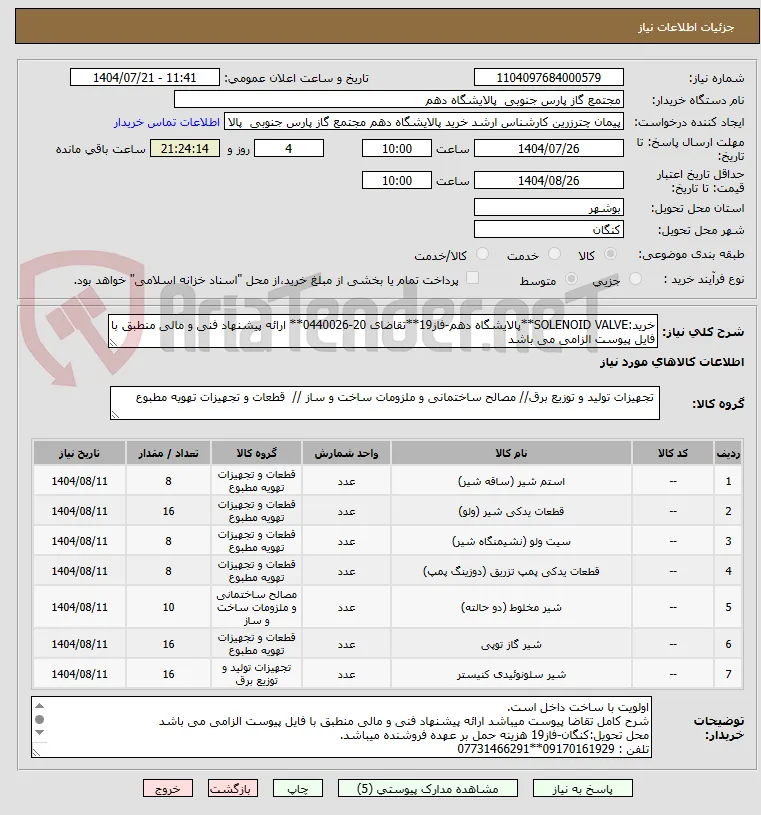Click the ردیف column header
761x815 pixels.
728,453
